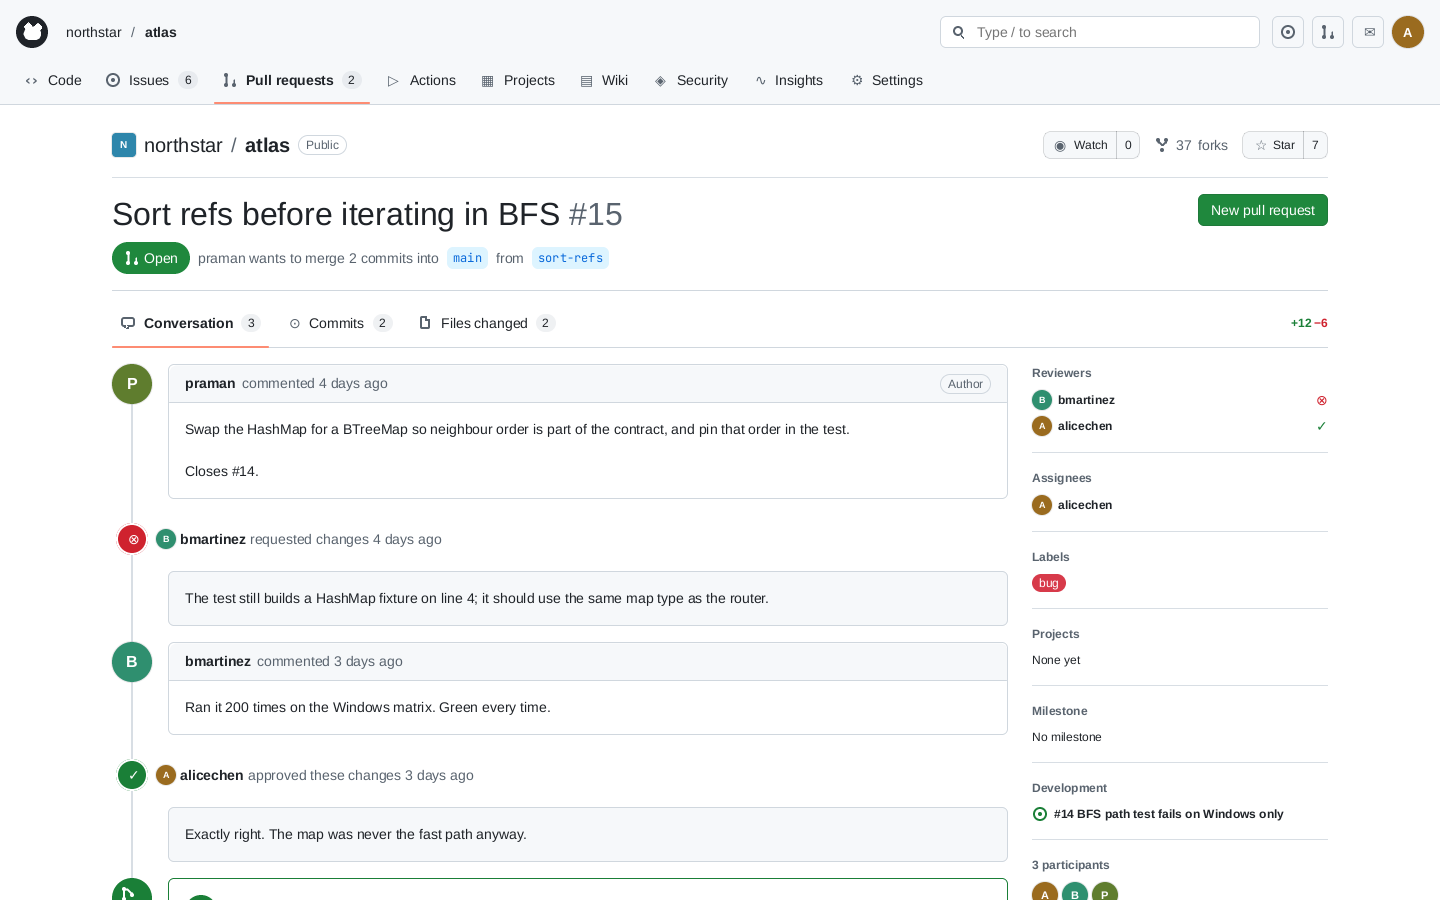The height and width of the screenshot is (900, 1440).
Task: Click alicechen's approved checkmark in Reviewers
Action: (1321, 426)
